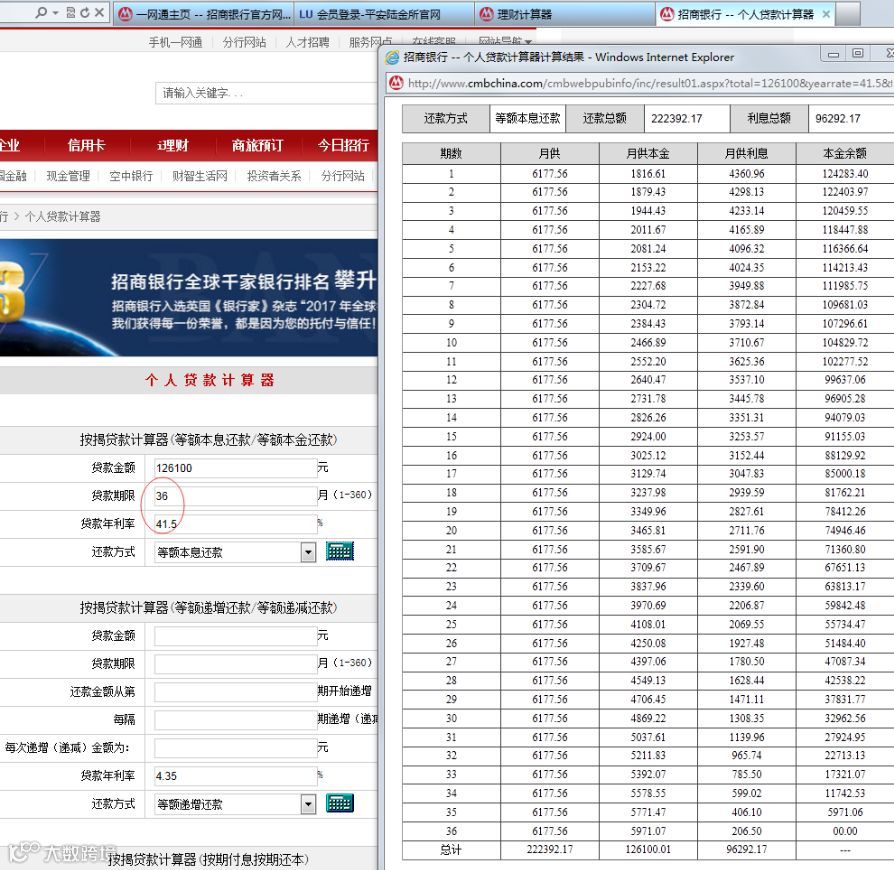Click the 人才招聘 link
The image size is (894, 870).
click(308, 42)
